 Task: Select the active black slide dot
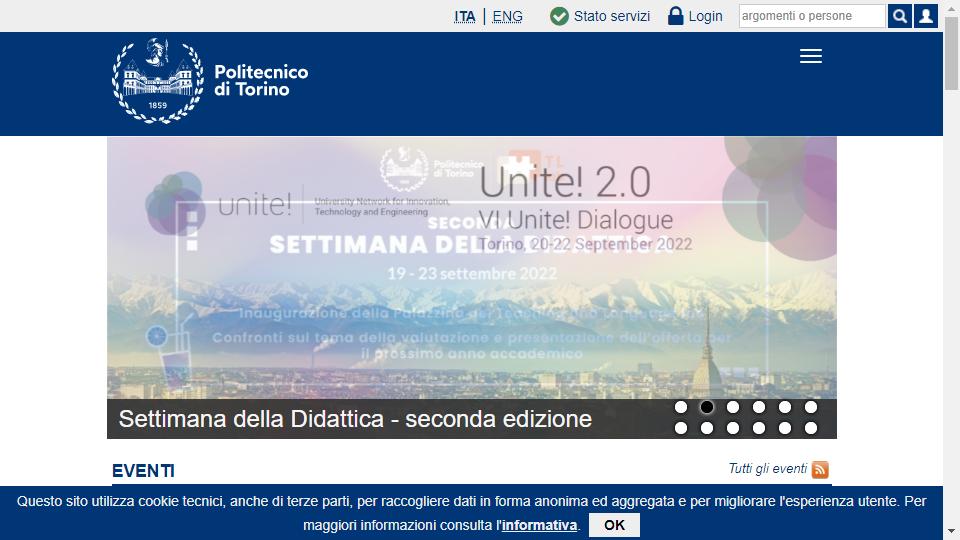pyautogui.click(x=707, y=407)
